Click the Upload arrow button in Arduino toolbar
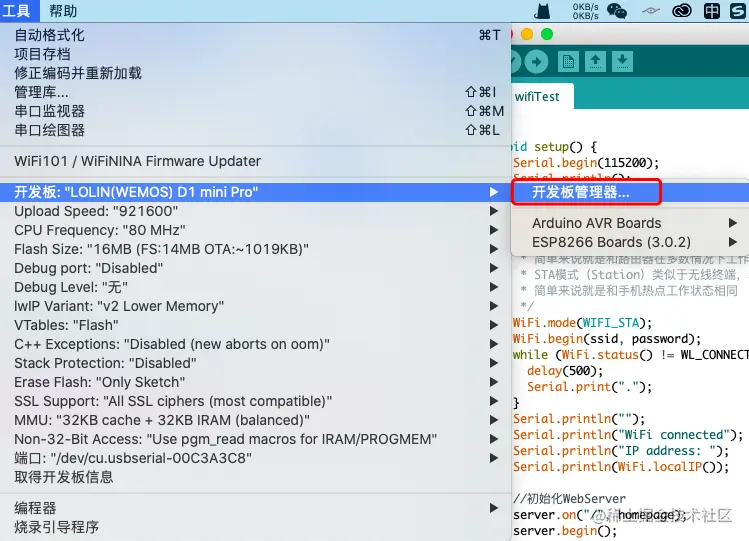Image resolution: width=749 pixels, height=541 pixels. point(536,62)
